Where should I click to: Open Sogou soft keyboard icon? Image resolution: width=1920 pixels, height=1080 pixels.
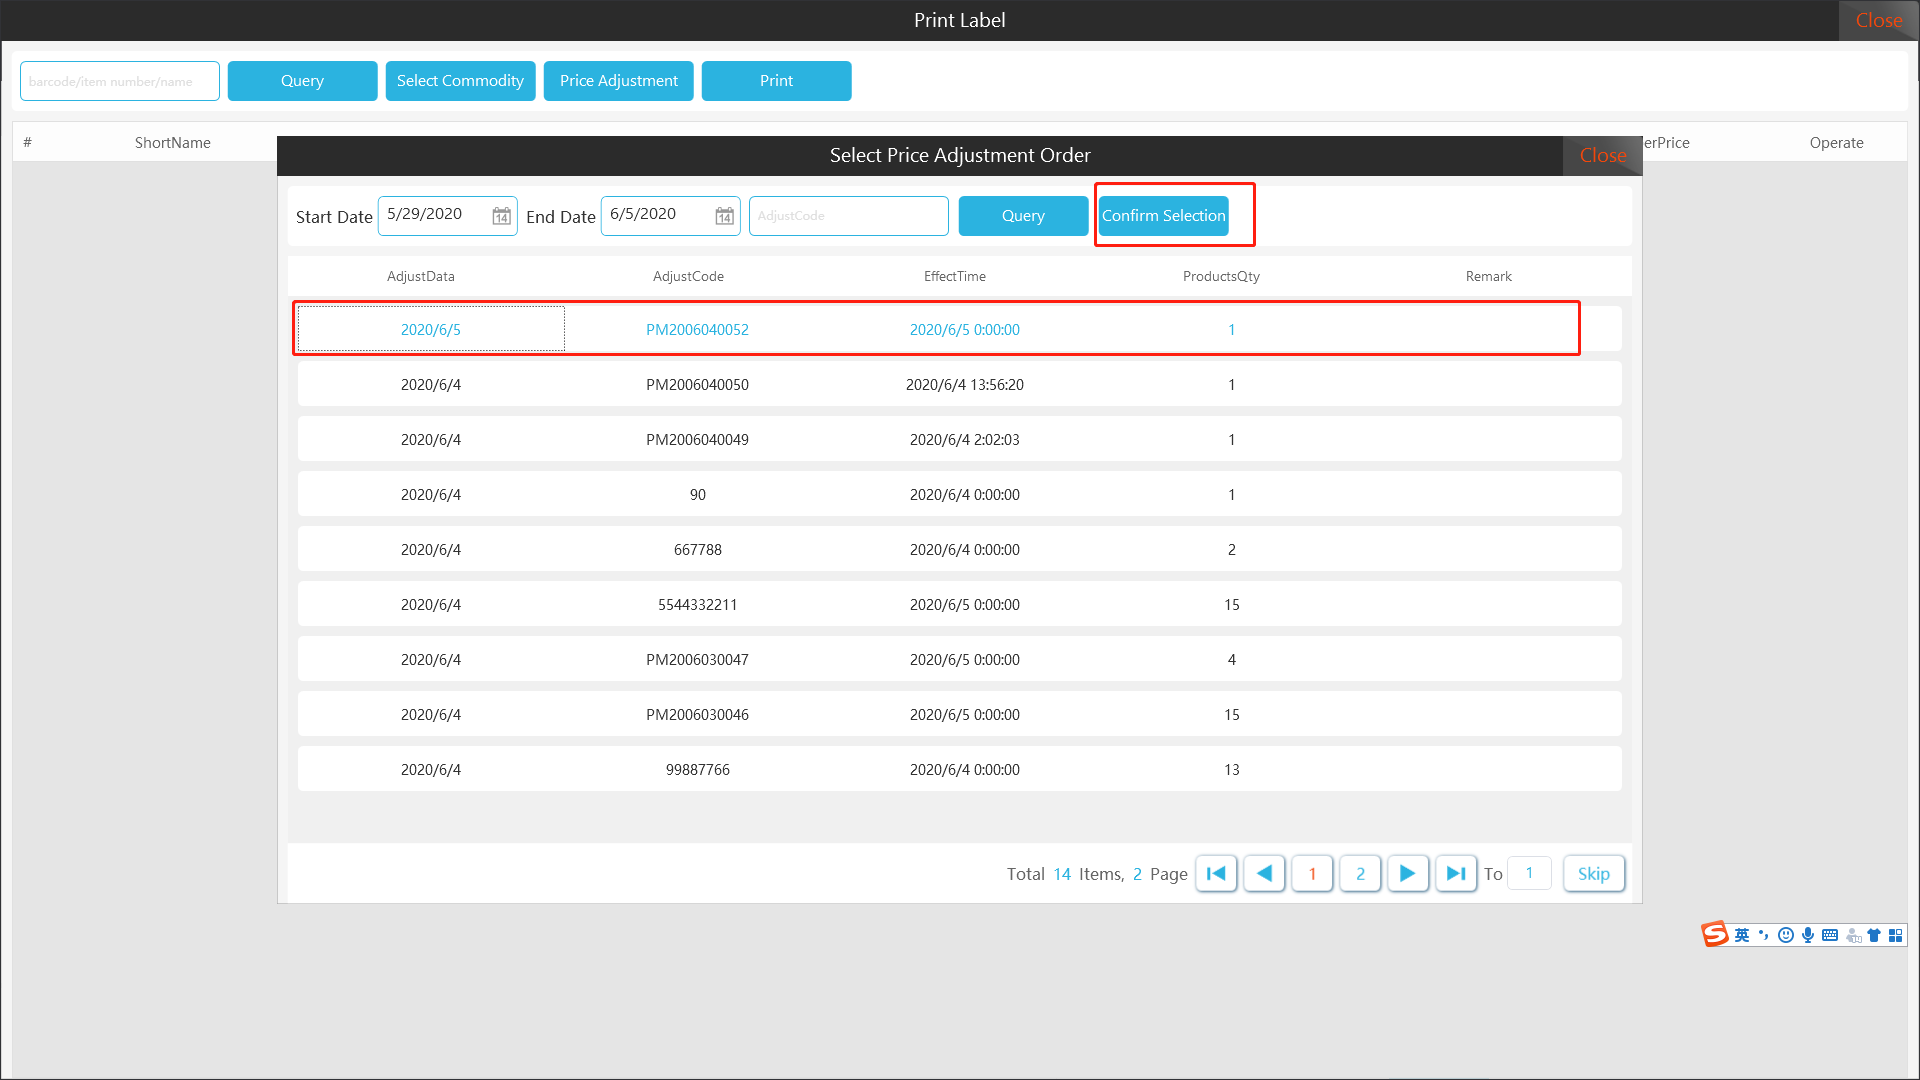(1830, 935)
